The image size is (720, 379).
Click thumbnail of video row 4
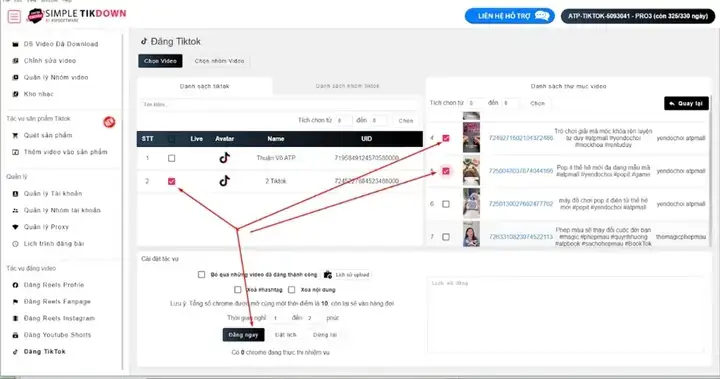[471, 137]
